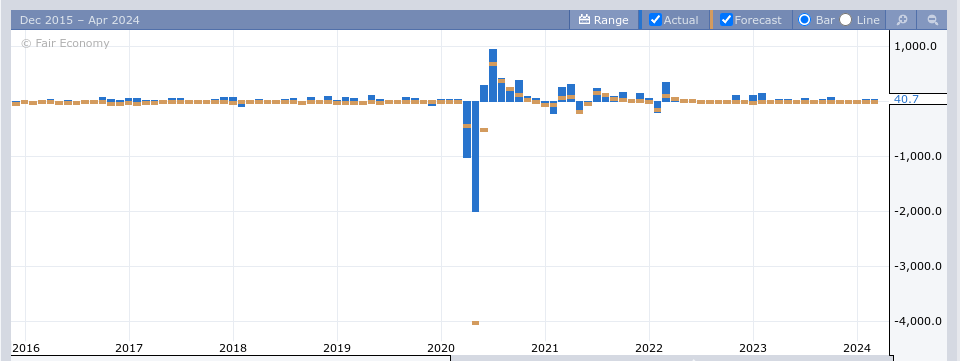Screen dimensions: 960x361
Task: Open the Range date picker
Action: click(604, 20)
